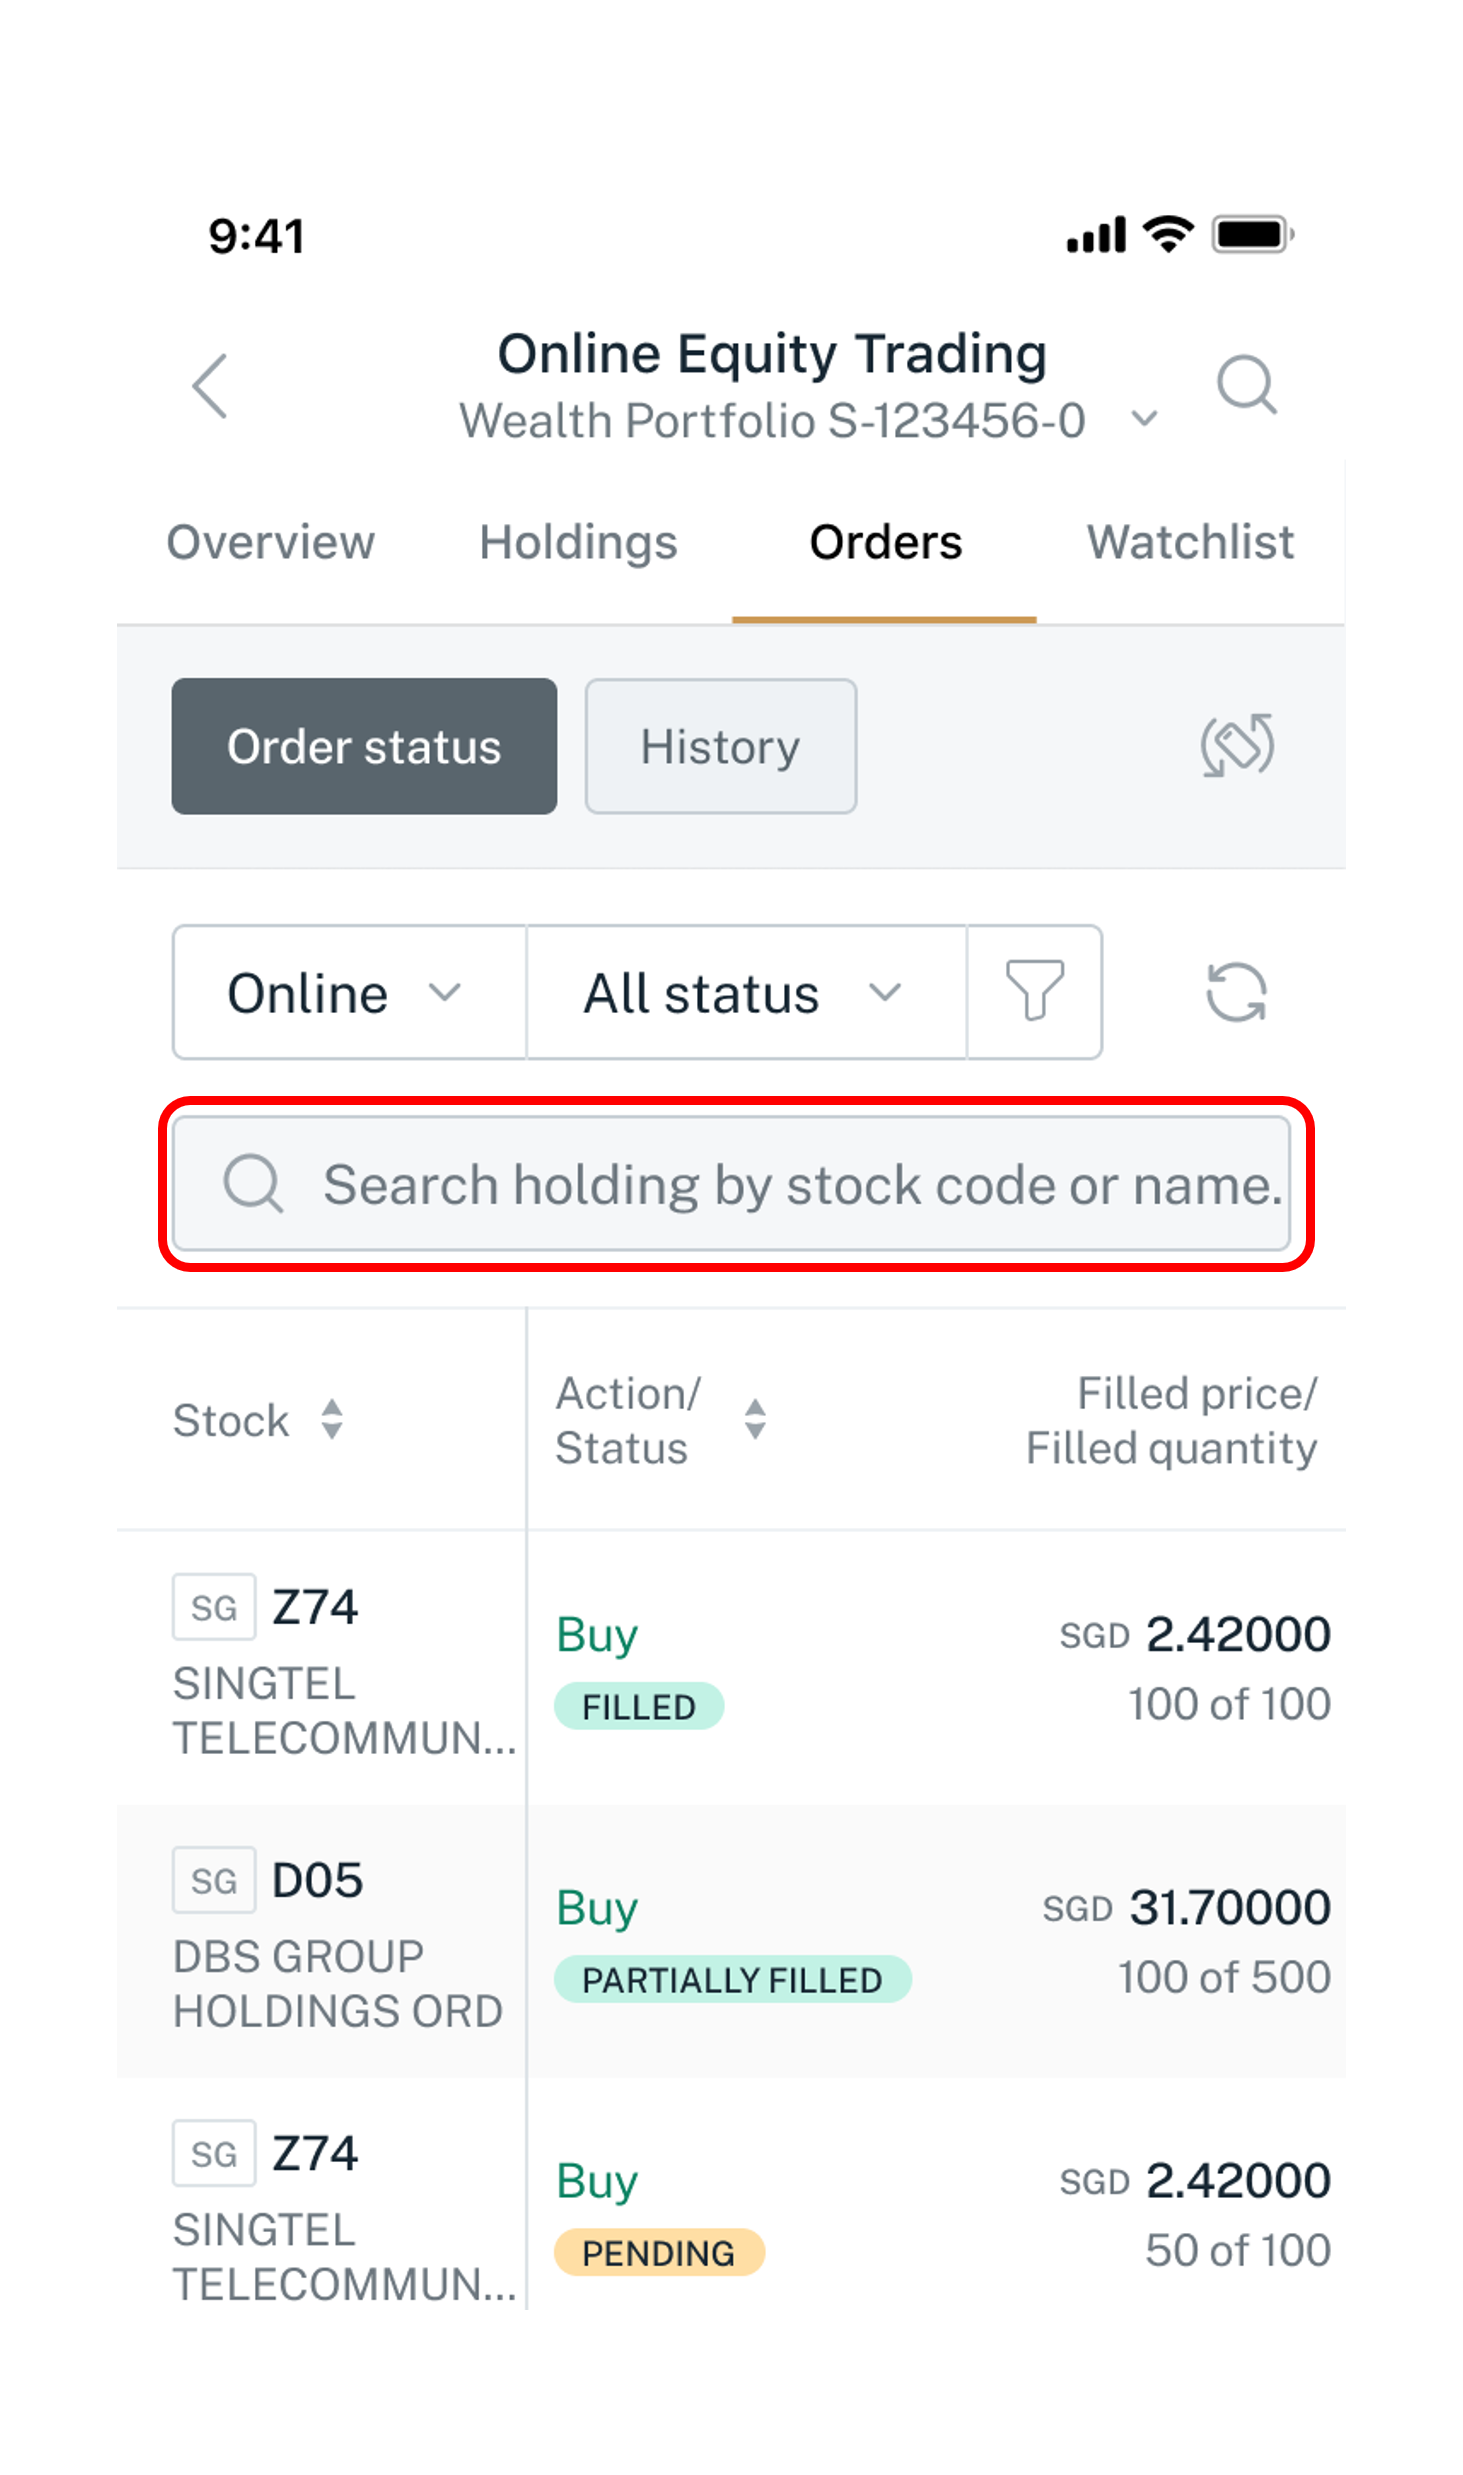The width and height of the screenshot is (1463, 2475).
Task: Open search with the magnifier icon in the header
Action: (x=1246, y=384)
